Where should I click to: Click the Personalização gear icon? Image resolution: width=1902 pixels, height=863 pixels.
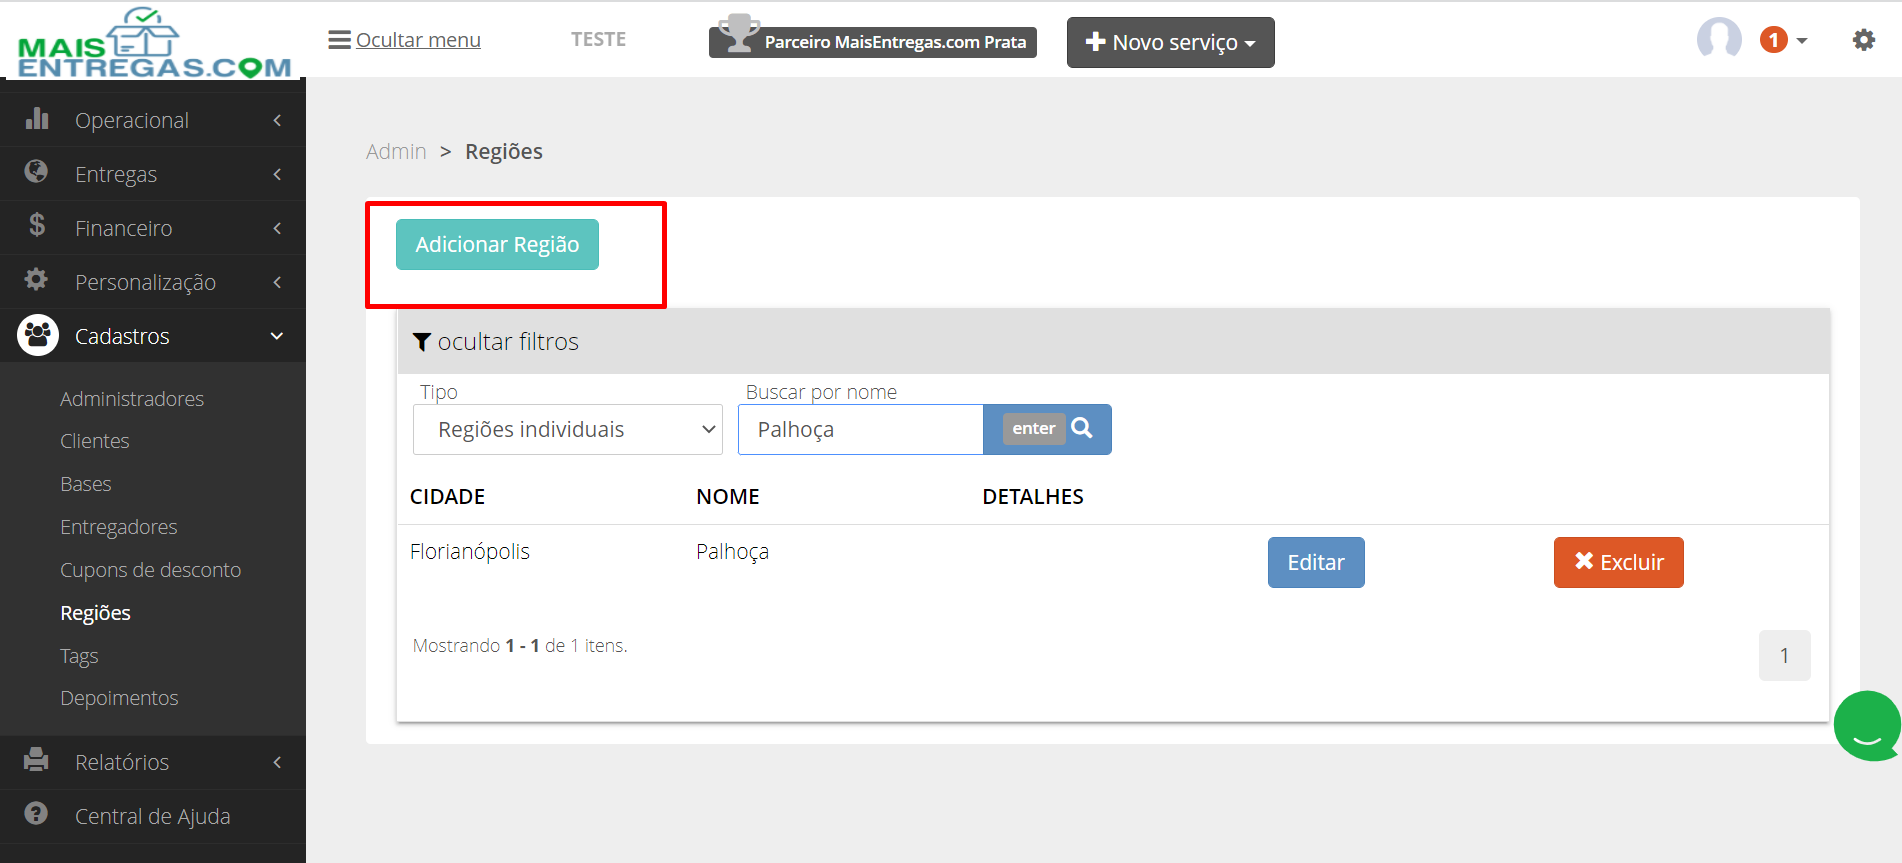coord(37,280)
